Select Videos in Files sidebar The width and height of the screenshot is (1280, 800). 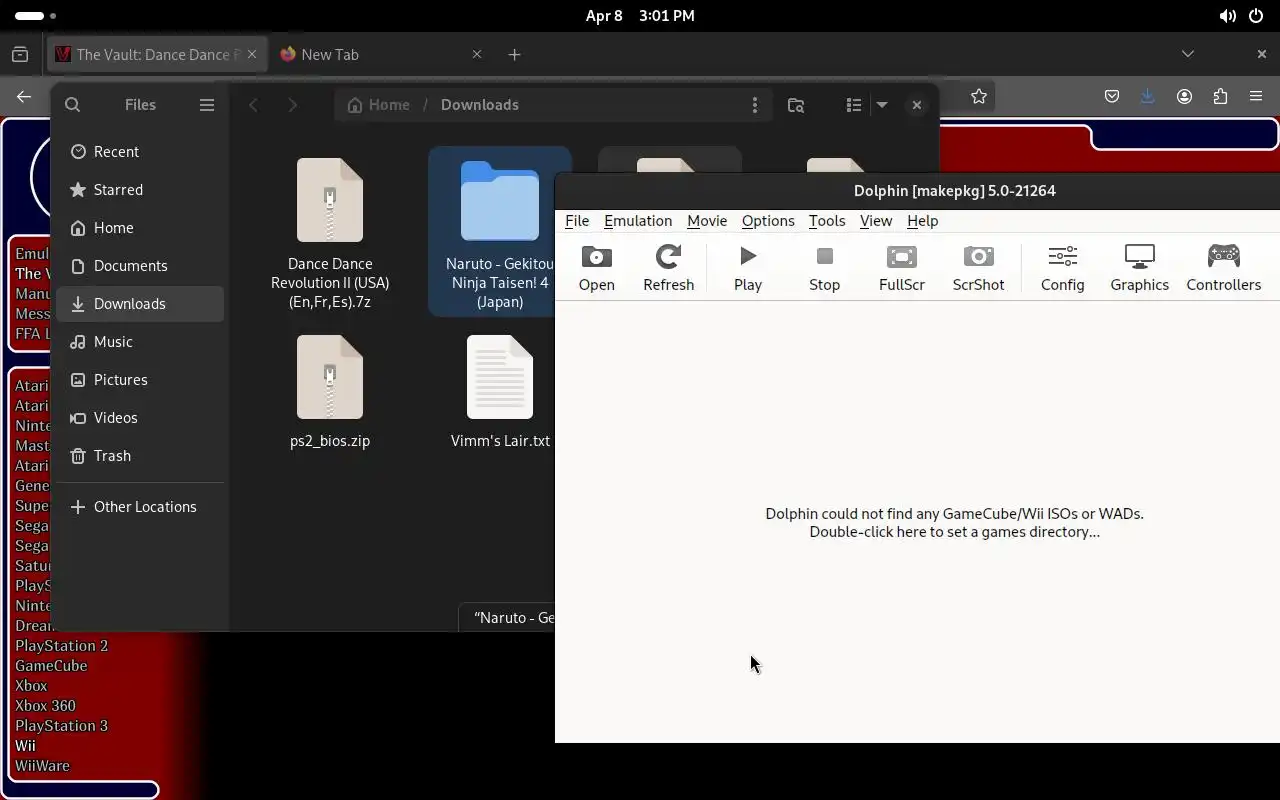(140, 418)
